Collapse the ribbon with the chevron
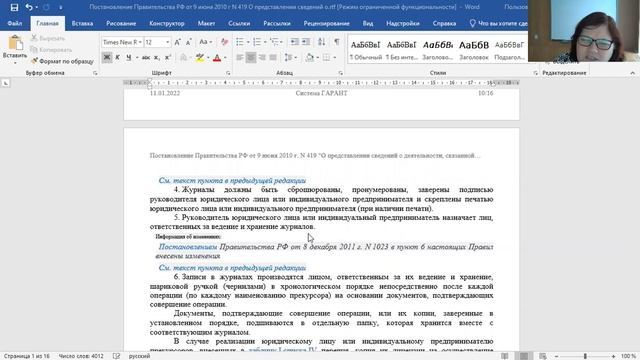 click(x=632, y=73)
